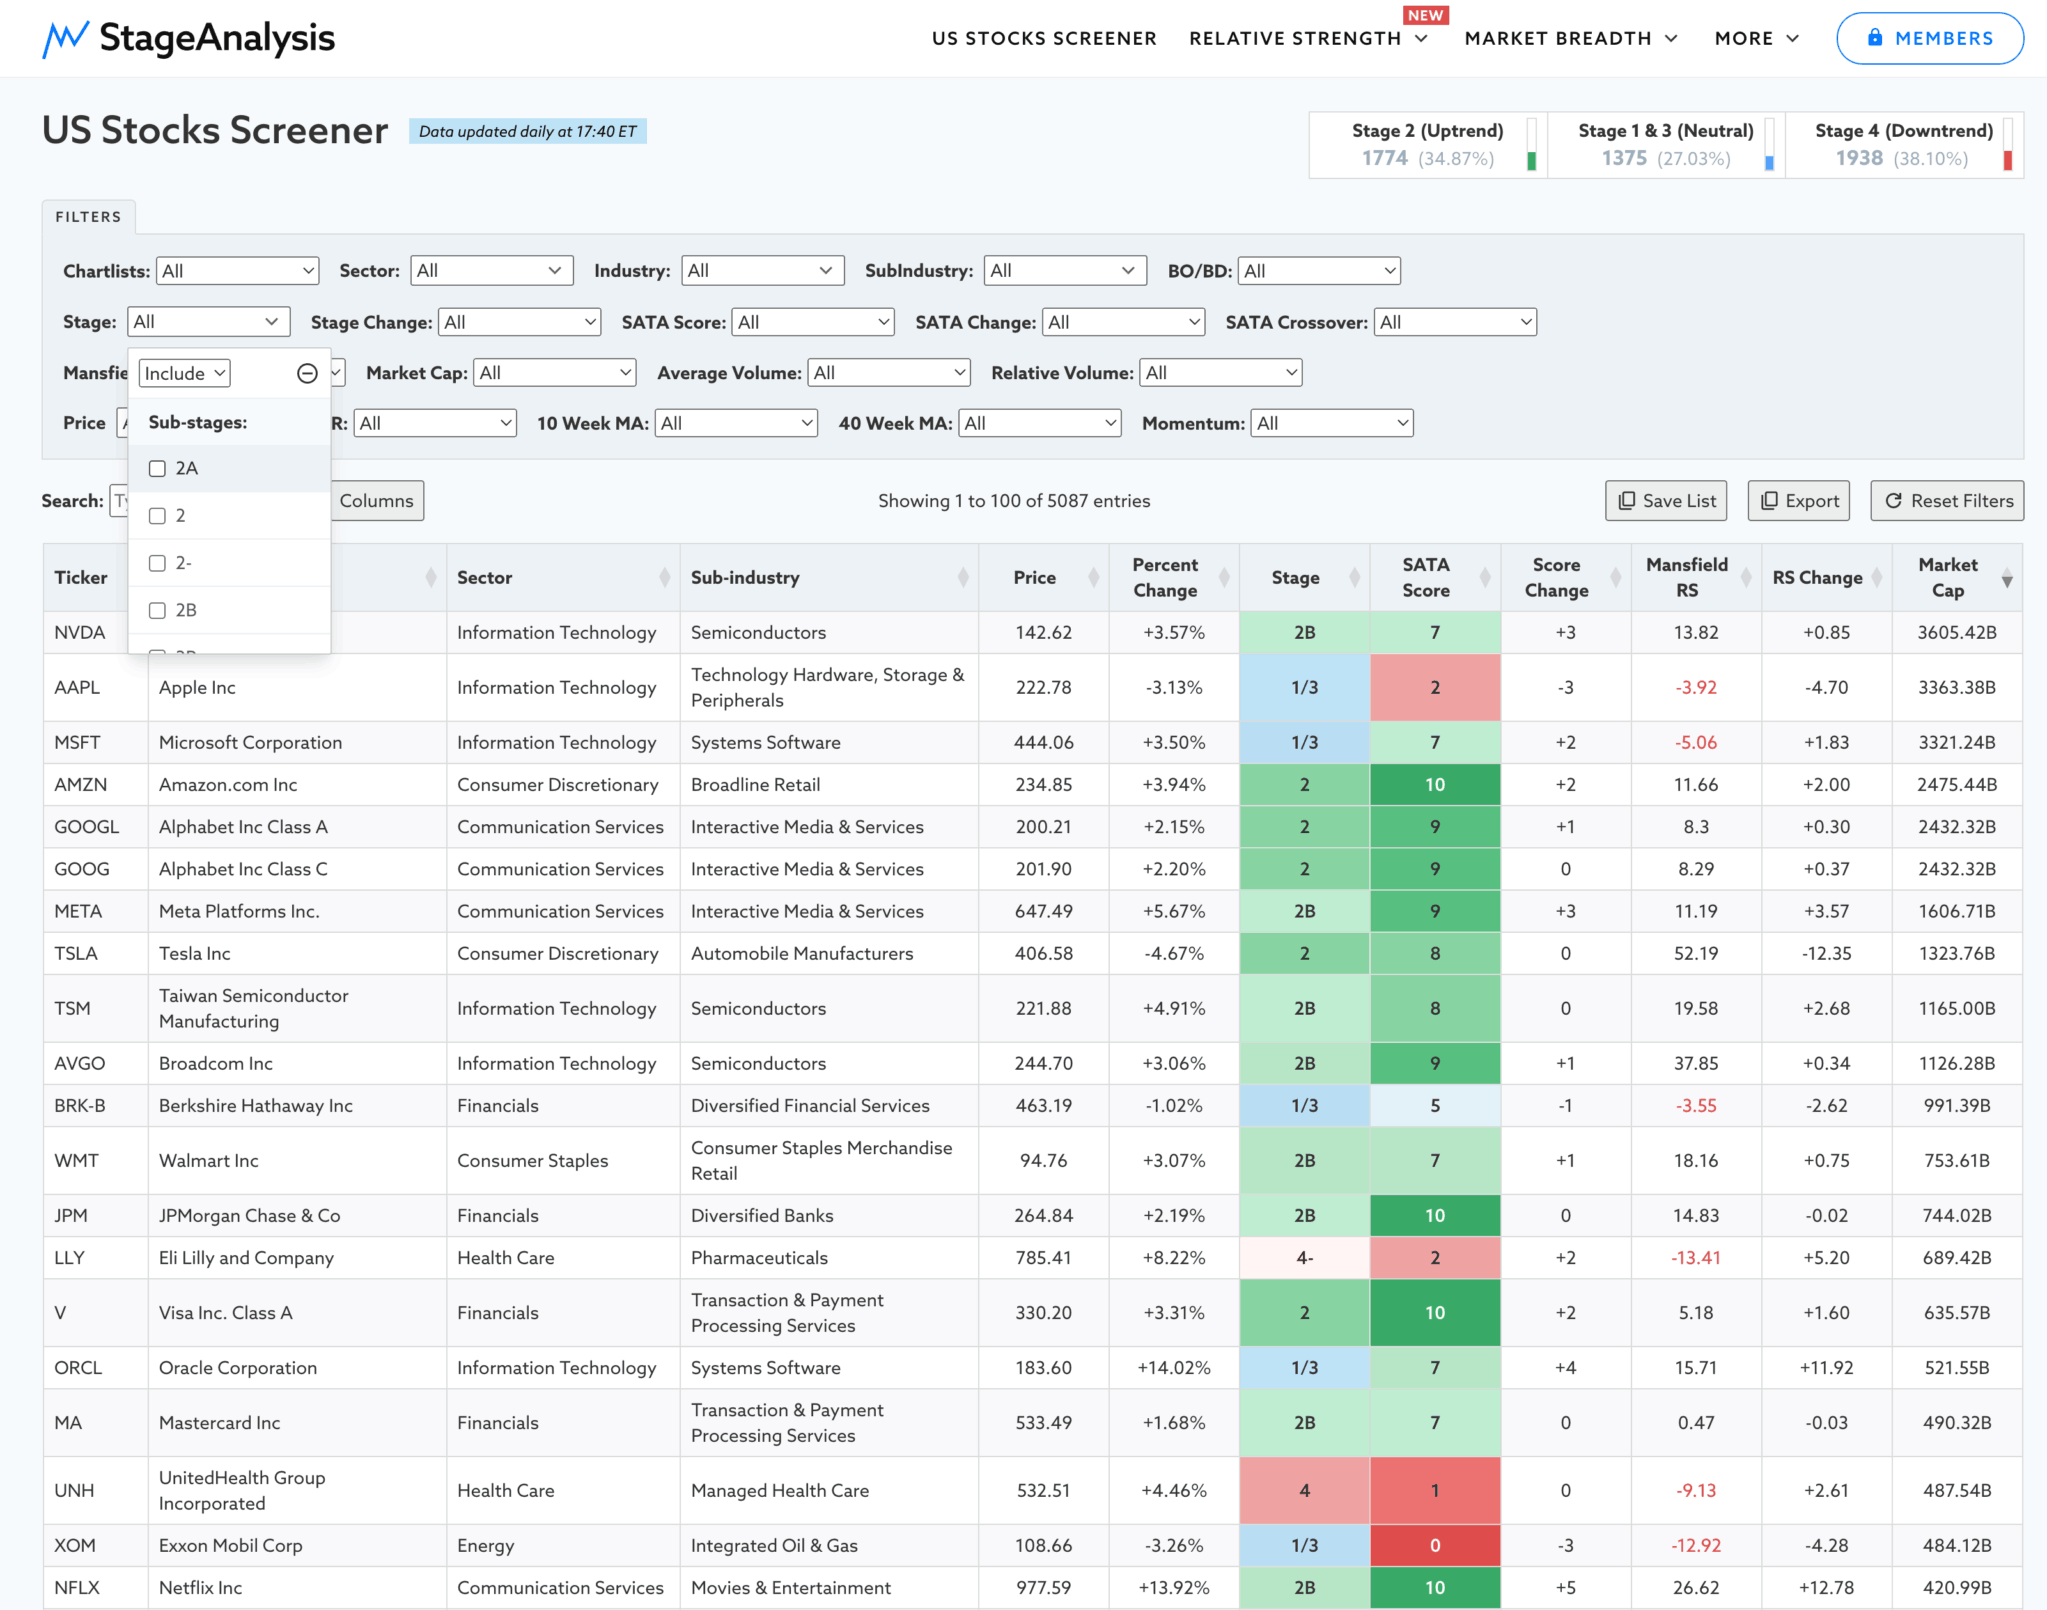Screen dimensions: 2047x1610
Task: Sort by Sub-industry column arrows
Action: point(963,577)
